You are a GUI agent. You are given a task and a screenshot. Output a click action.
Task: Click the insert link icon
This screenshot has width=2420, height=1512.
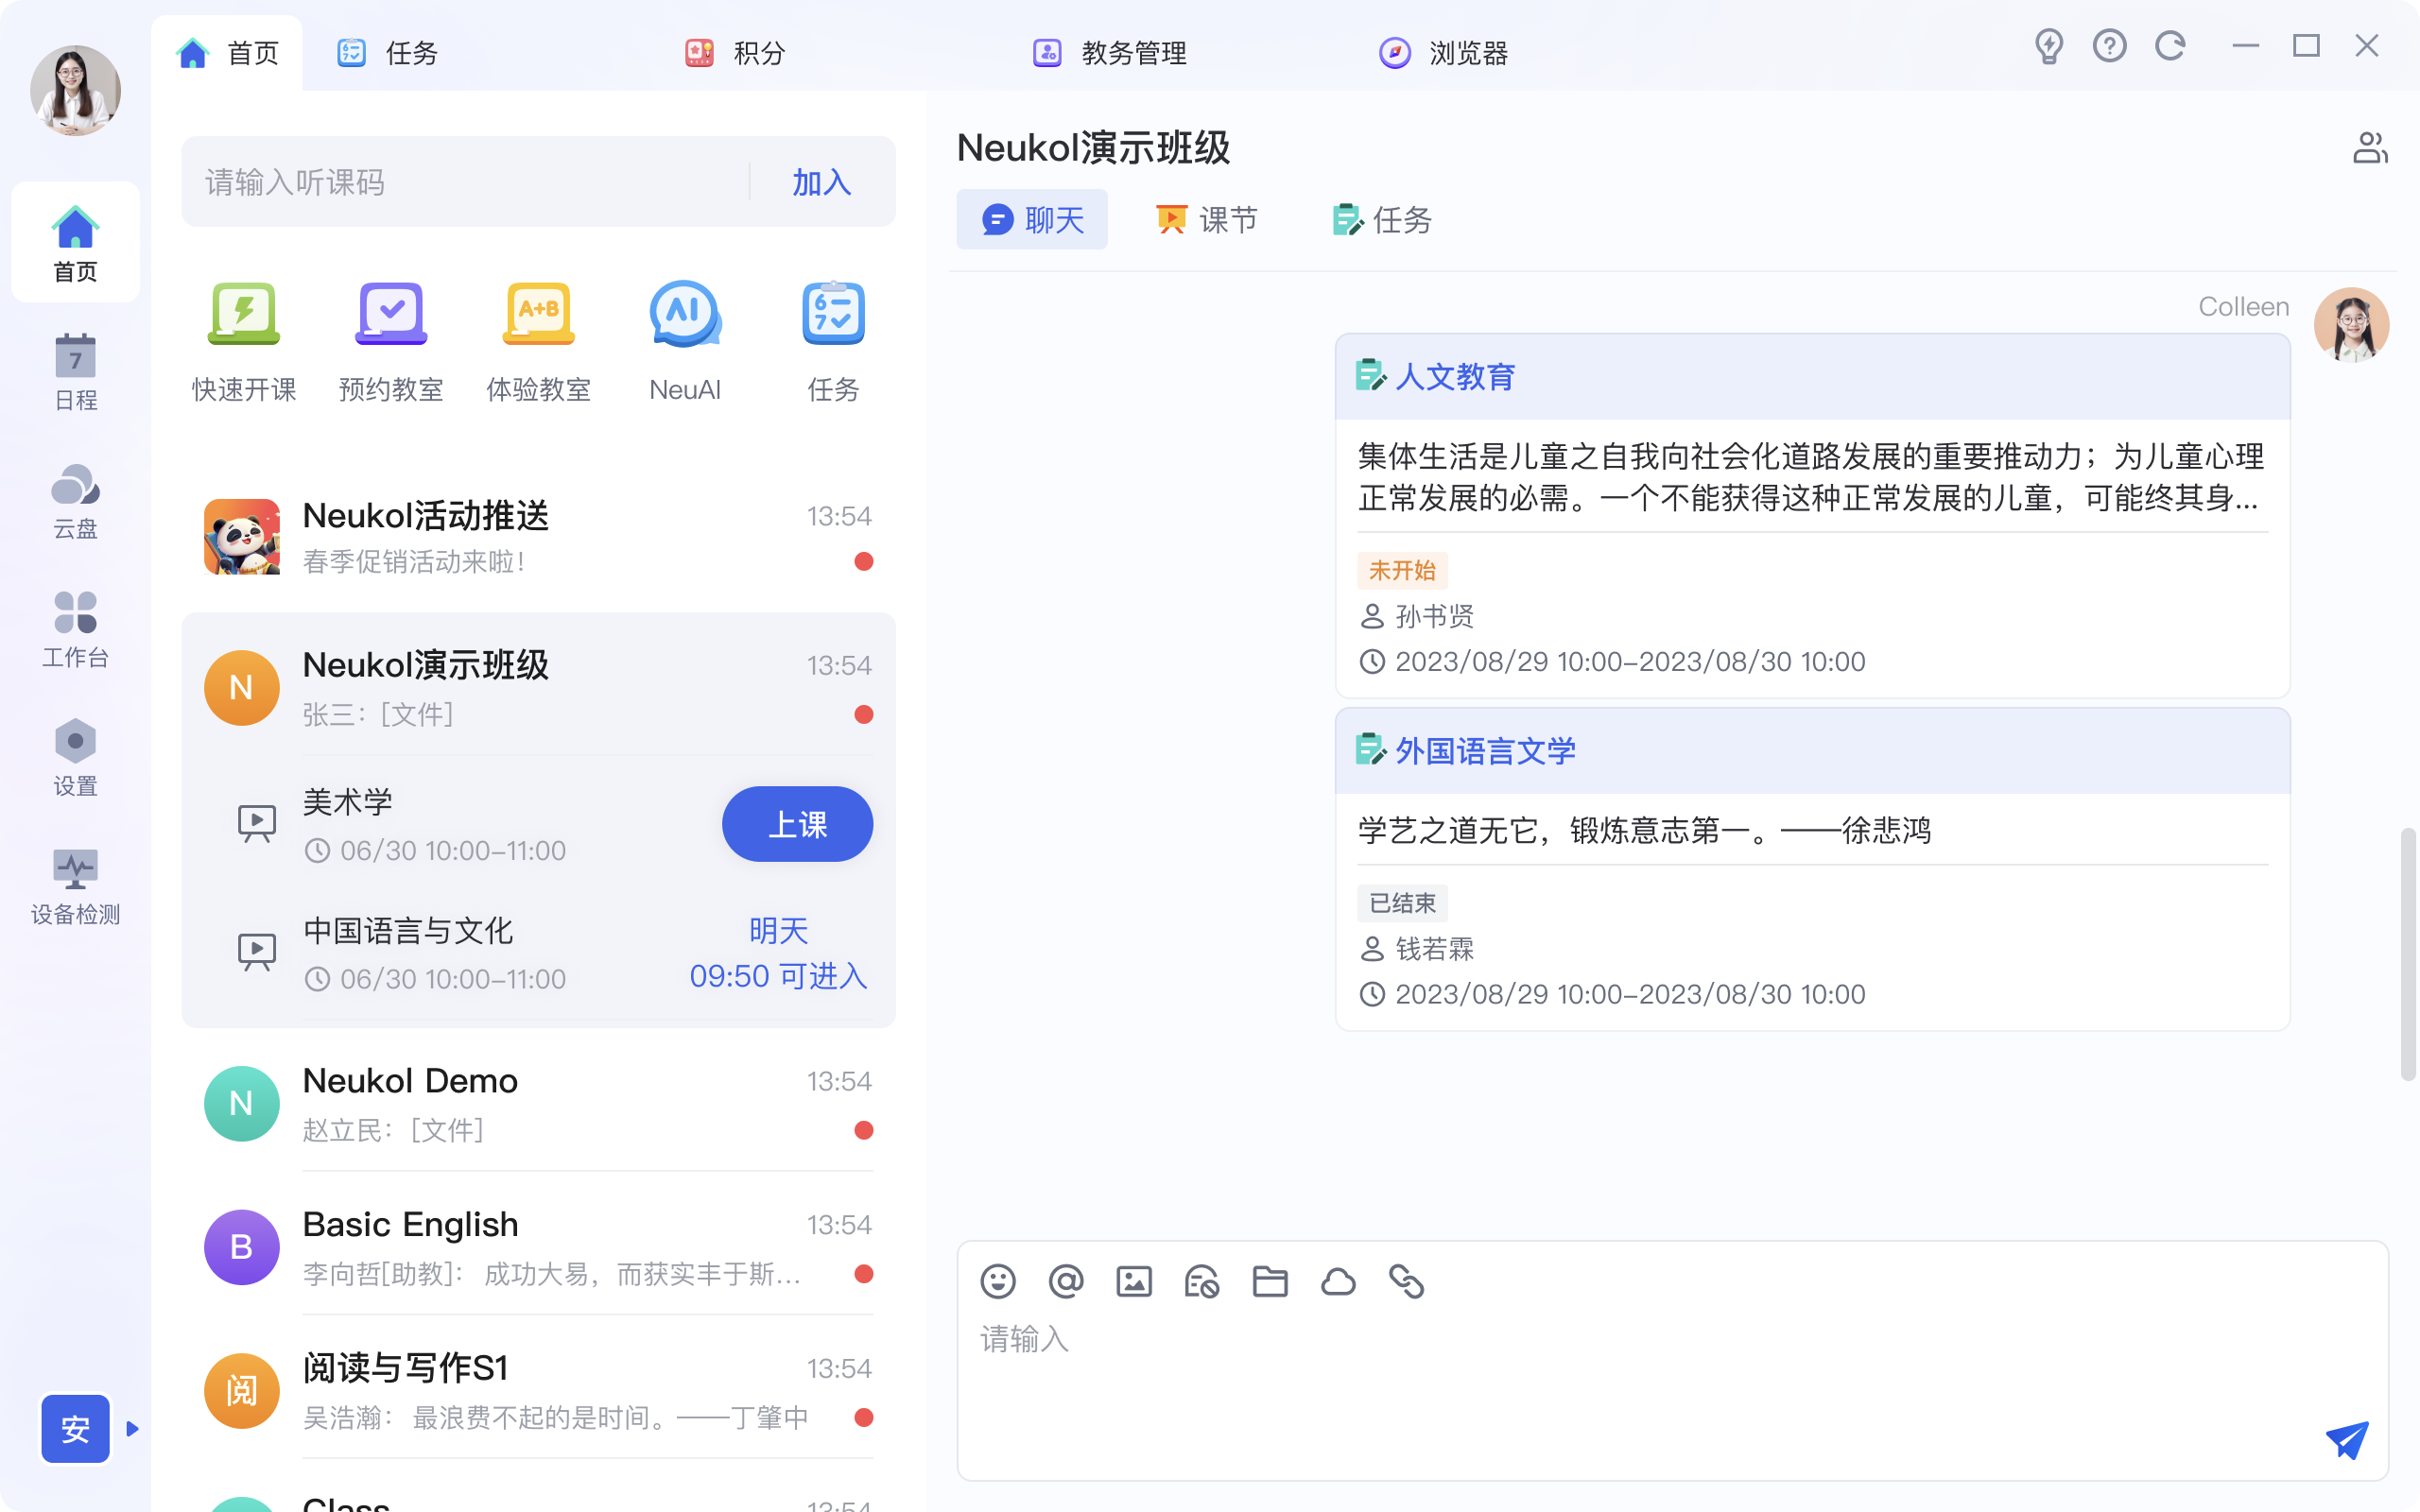click(x=1406, y=1281)
